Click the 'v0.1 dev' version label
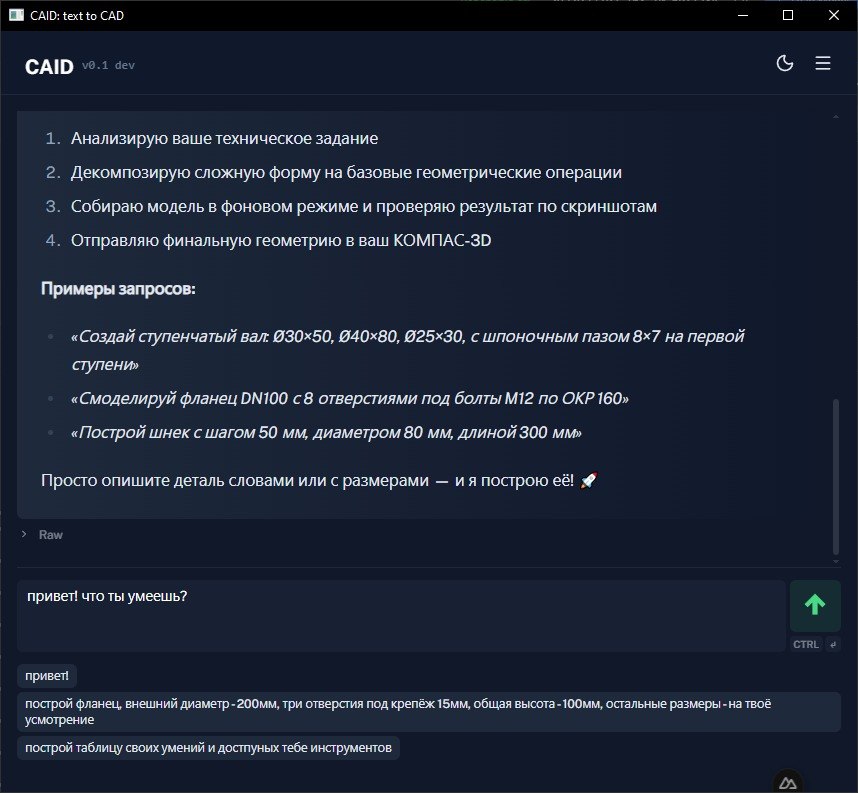Image resolution: width=858 pixels, height=793 pixels. (108, 65)
